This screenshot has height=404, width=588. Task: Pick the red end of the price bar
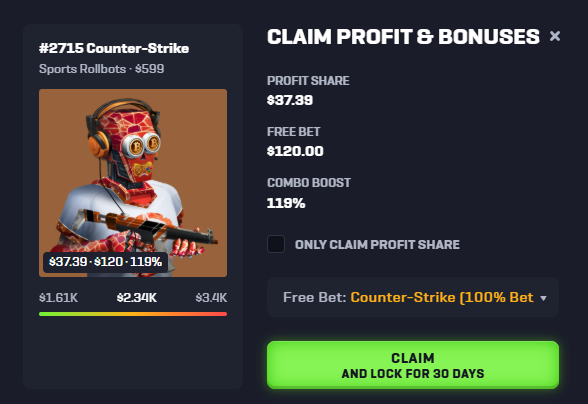coord(221,314)
